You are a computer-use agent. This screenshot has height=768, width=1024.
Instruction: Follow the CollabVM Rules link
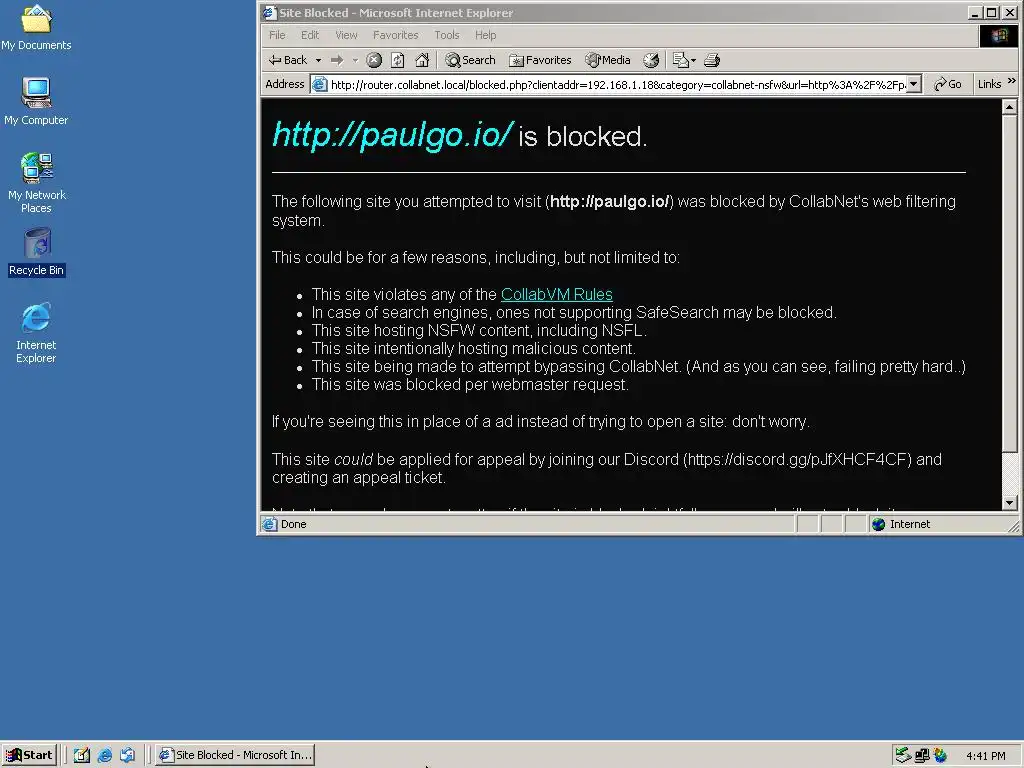(x=556, y=295)
